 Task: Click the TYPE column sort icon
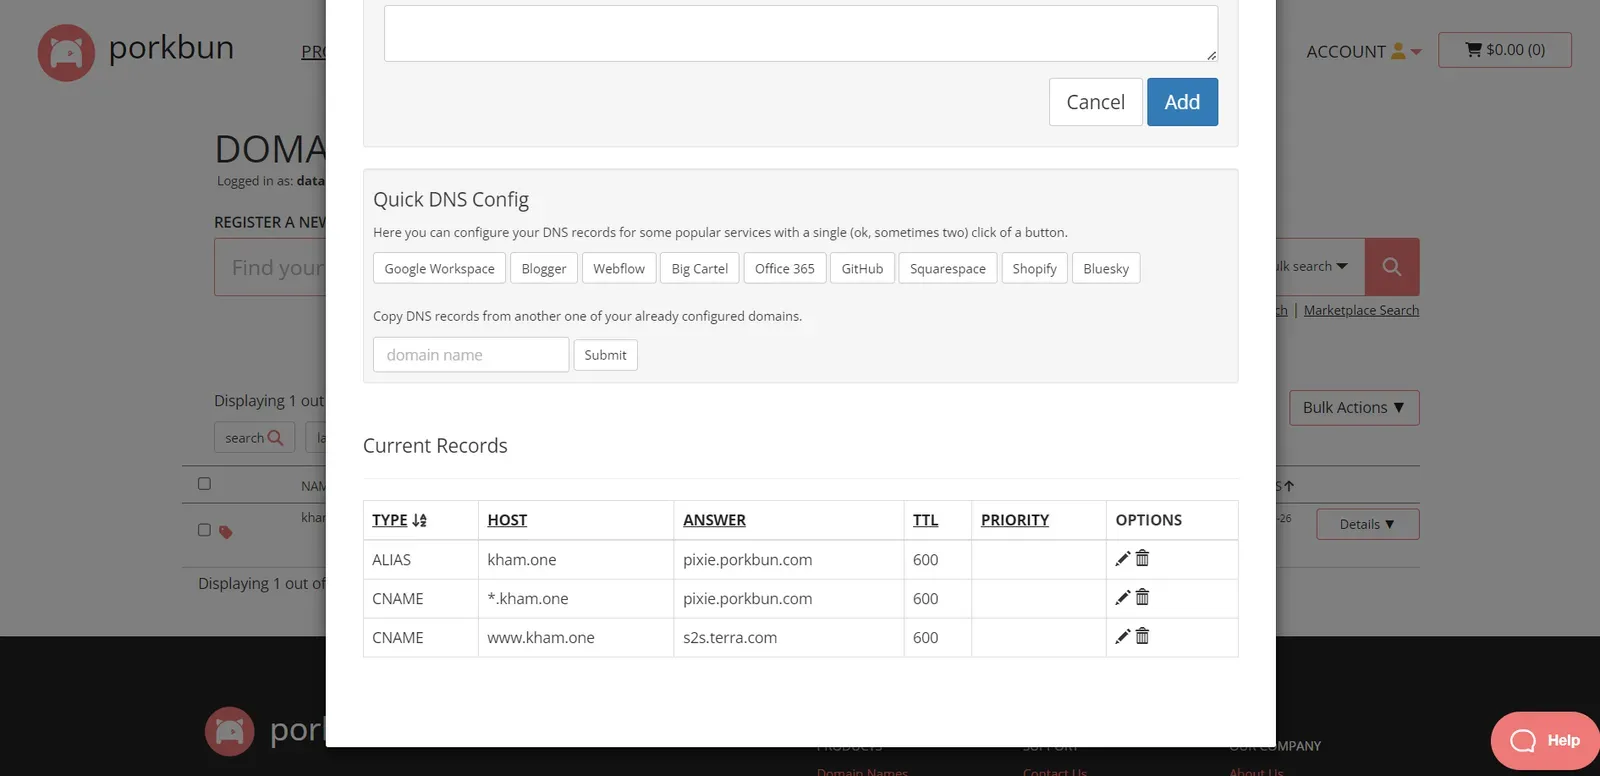(419, 520)
